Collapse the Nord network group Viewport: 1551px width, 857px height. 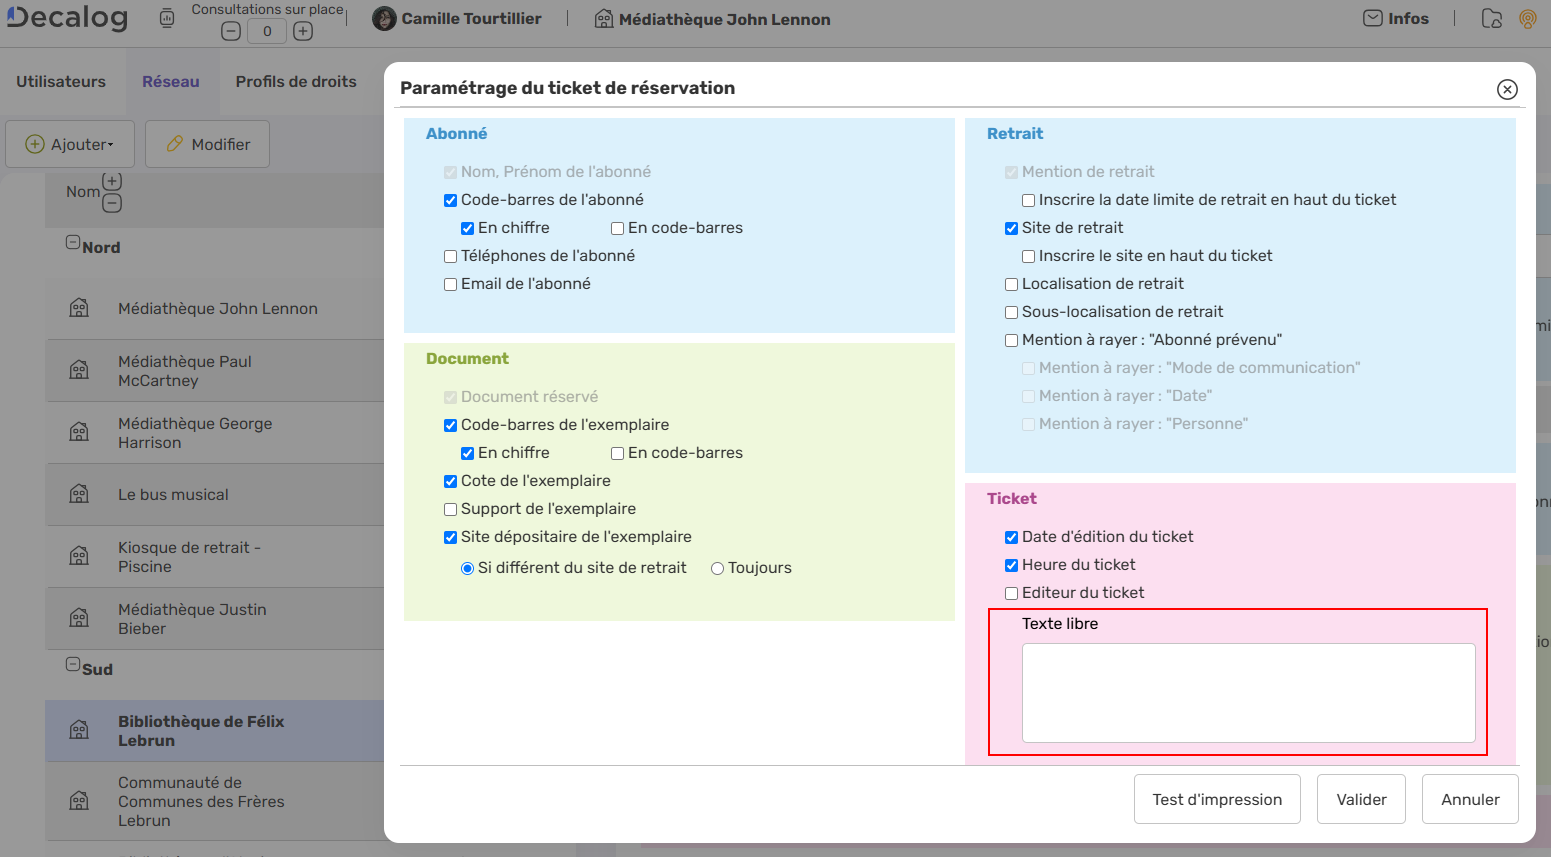(73, 242)
